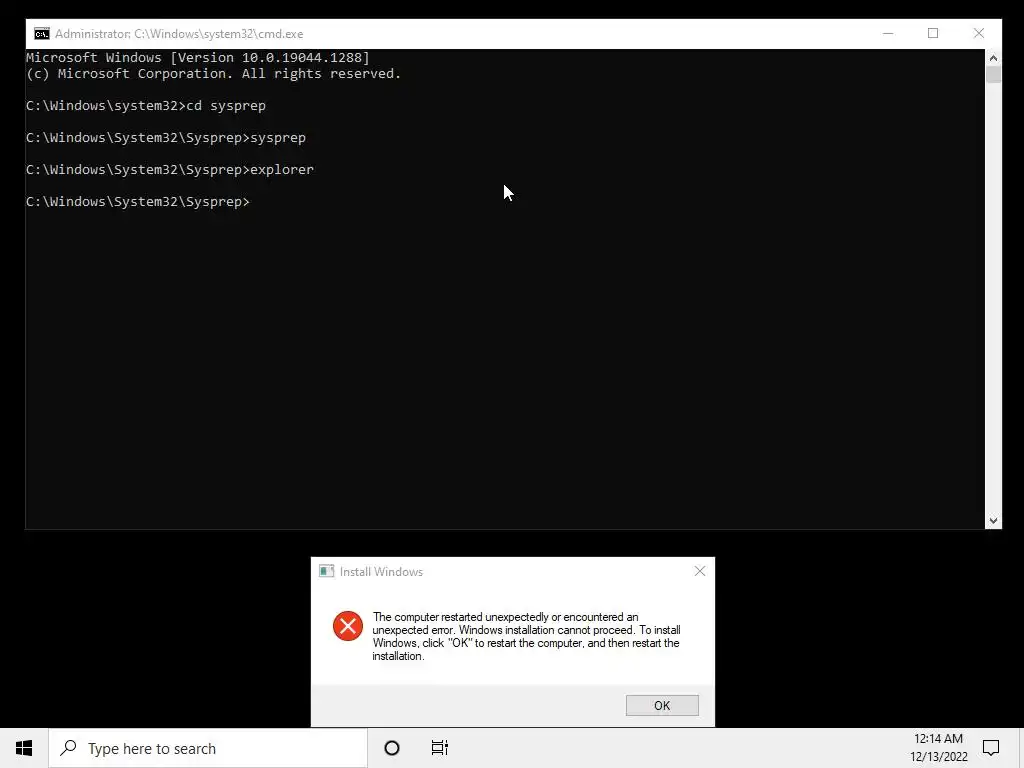Viewport: 1024px width, 768px height.
Task: Open Task View from the taskbar
Action: [x=440, y=748]
